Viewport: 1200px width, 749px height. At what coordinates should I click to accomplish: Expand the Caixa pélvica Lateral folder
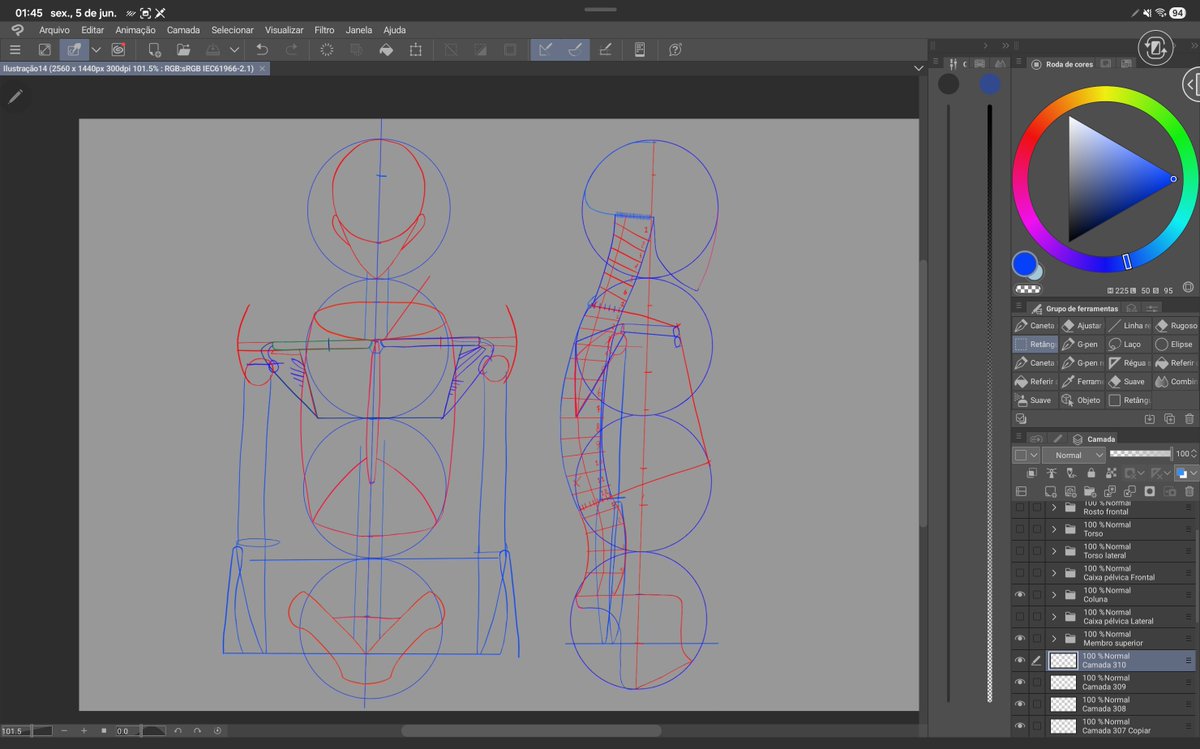coord(1053,616)
